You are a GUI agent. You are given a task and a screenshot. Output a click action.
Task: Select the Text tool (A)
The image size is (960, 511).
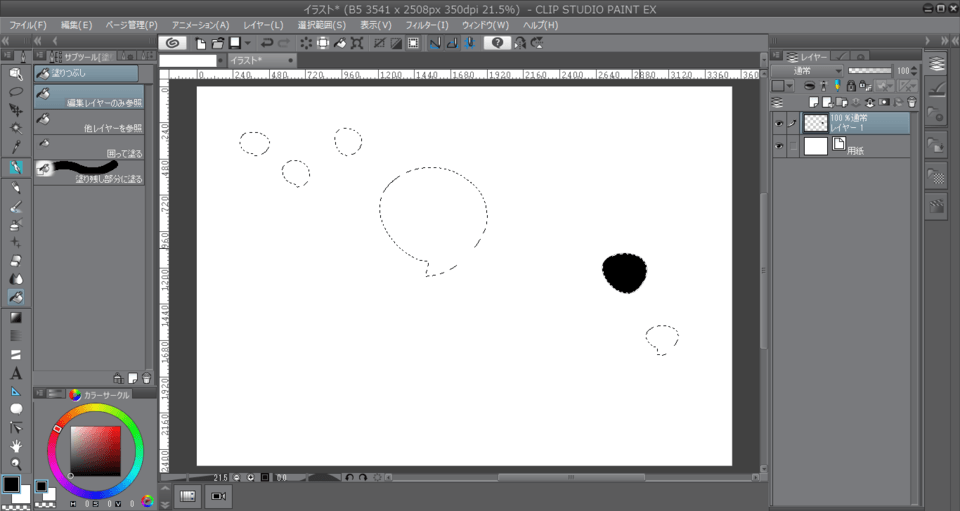[x=16, y=373]
